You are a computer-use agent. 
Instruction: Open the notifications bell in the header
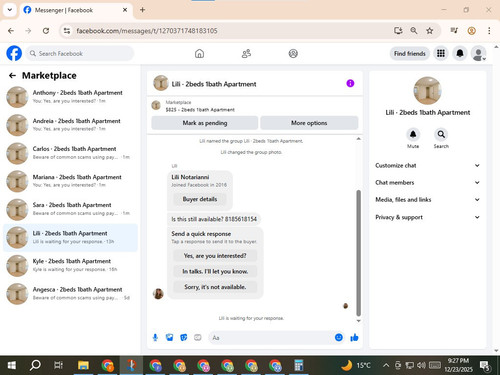(460, 53)
